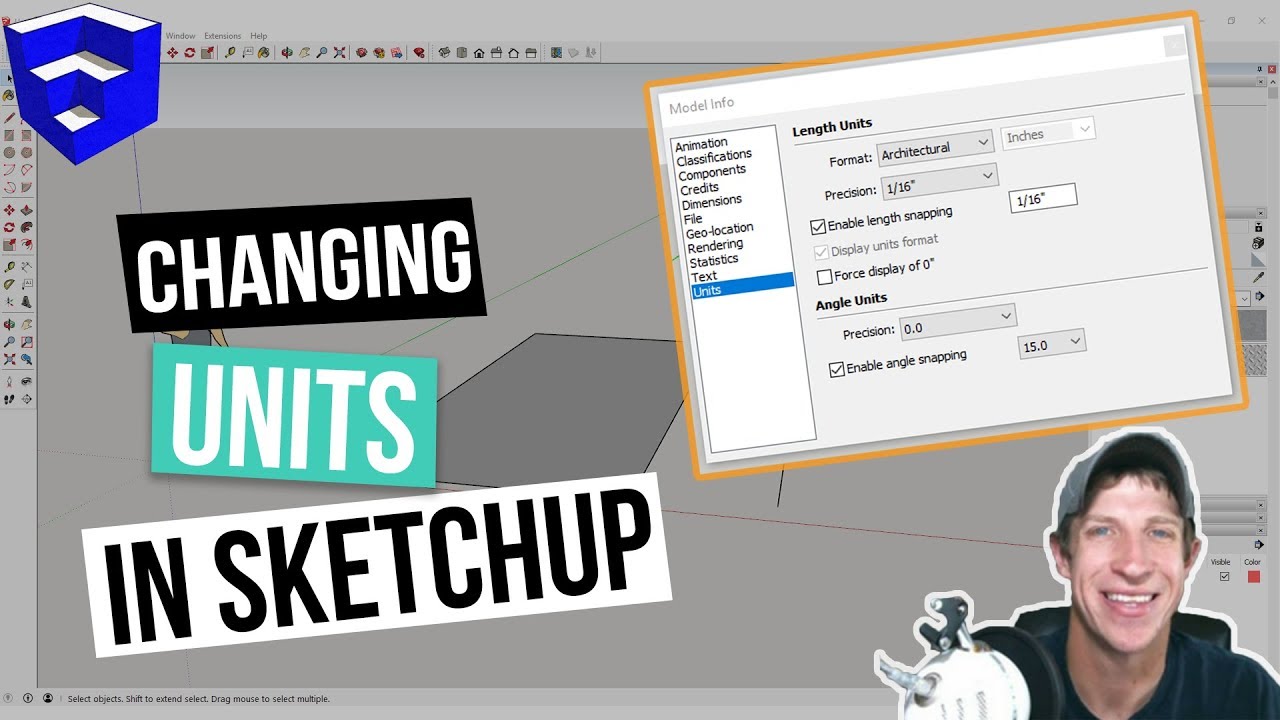Select Dimensions in the Model Info list
1280x720 pixels.
click(711, 202)
